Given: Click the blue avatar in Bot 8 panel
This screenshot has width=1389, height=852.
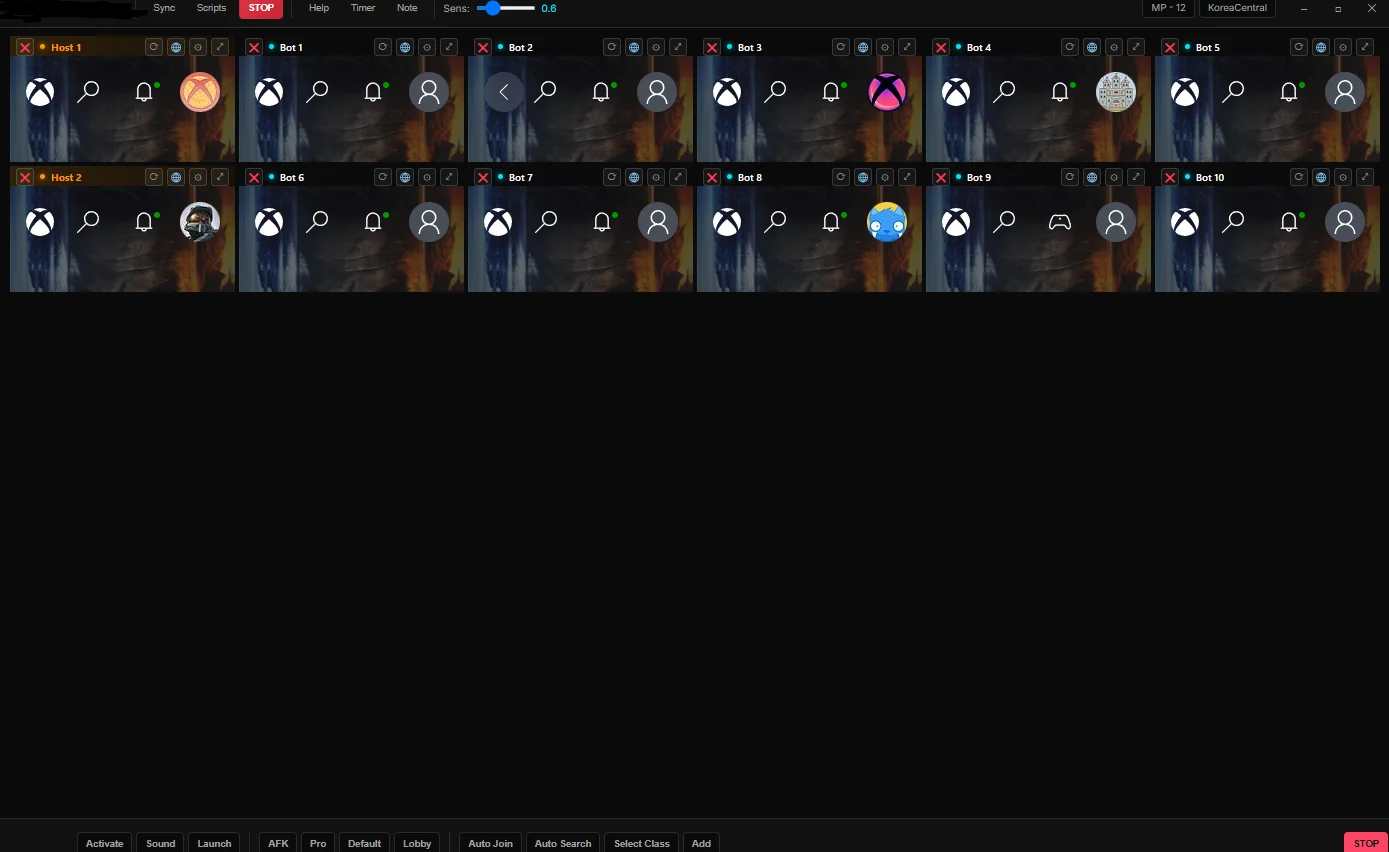Looking at the screenshot, I should (887, 222).
